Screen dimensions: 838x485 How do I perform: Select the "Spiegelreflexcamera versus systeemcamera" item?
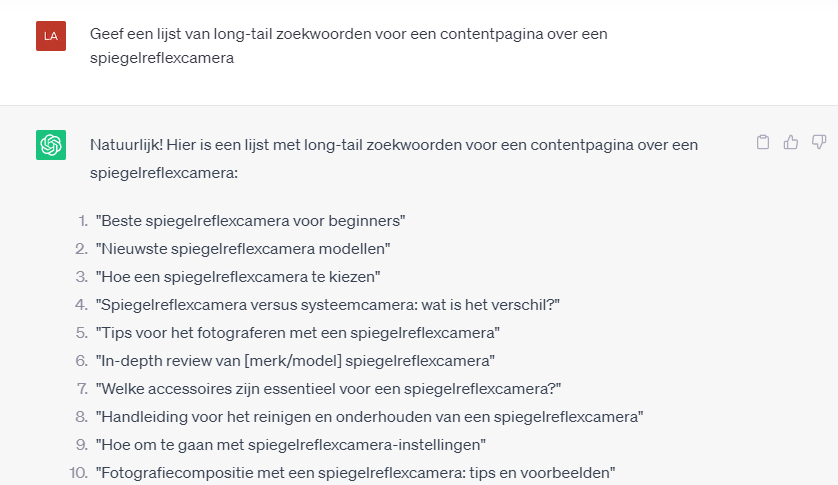327,304
